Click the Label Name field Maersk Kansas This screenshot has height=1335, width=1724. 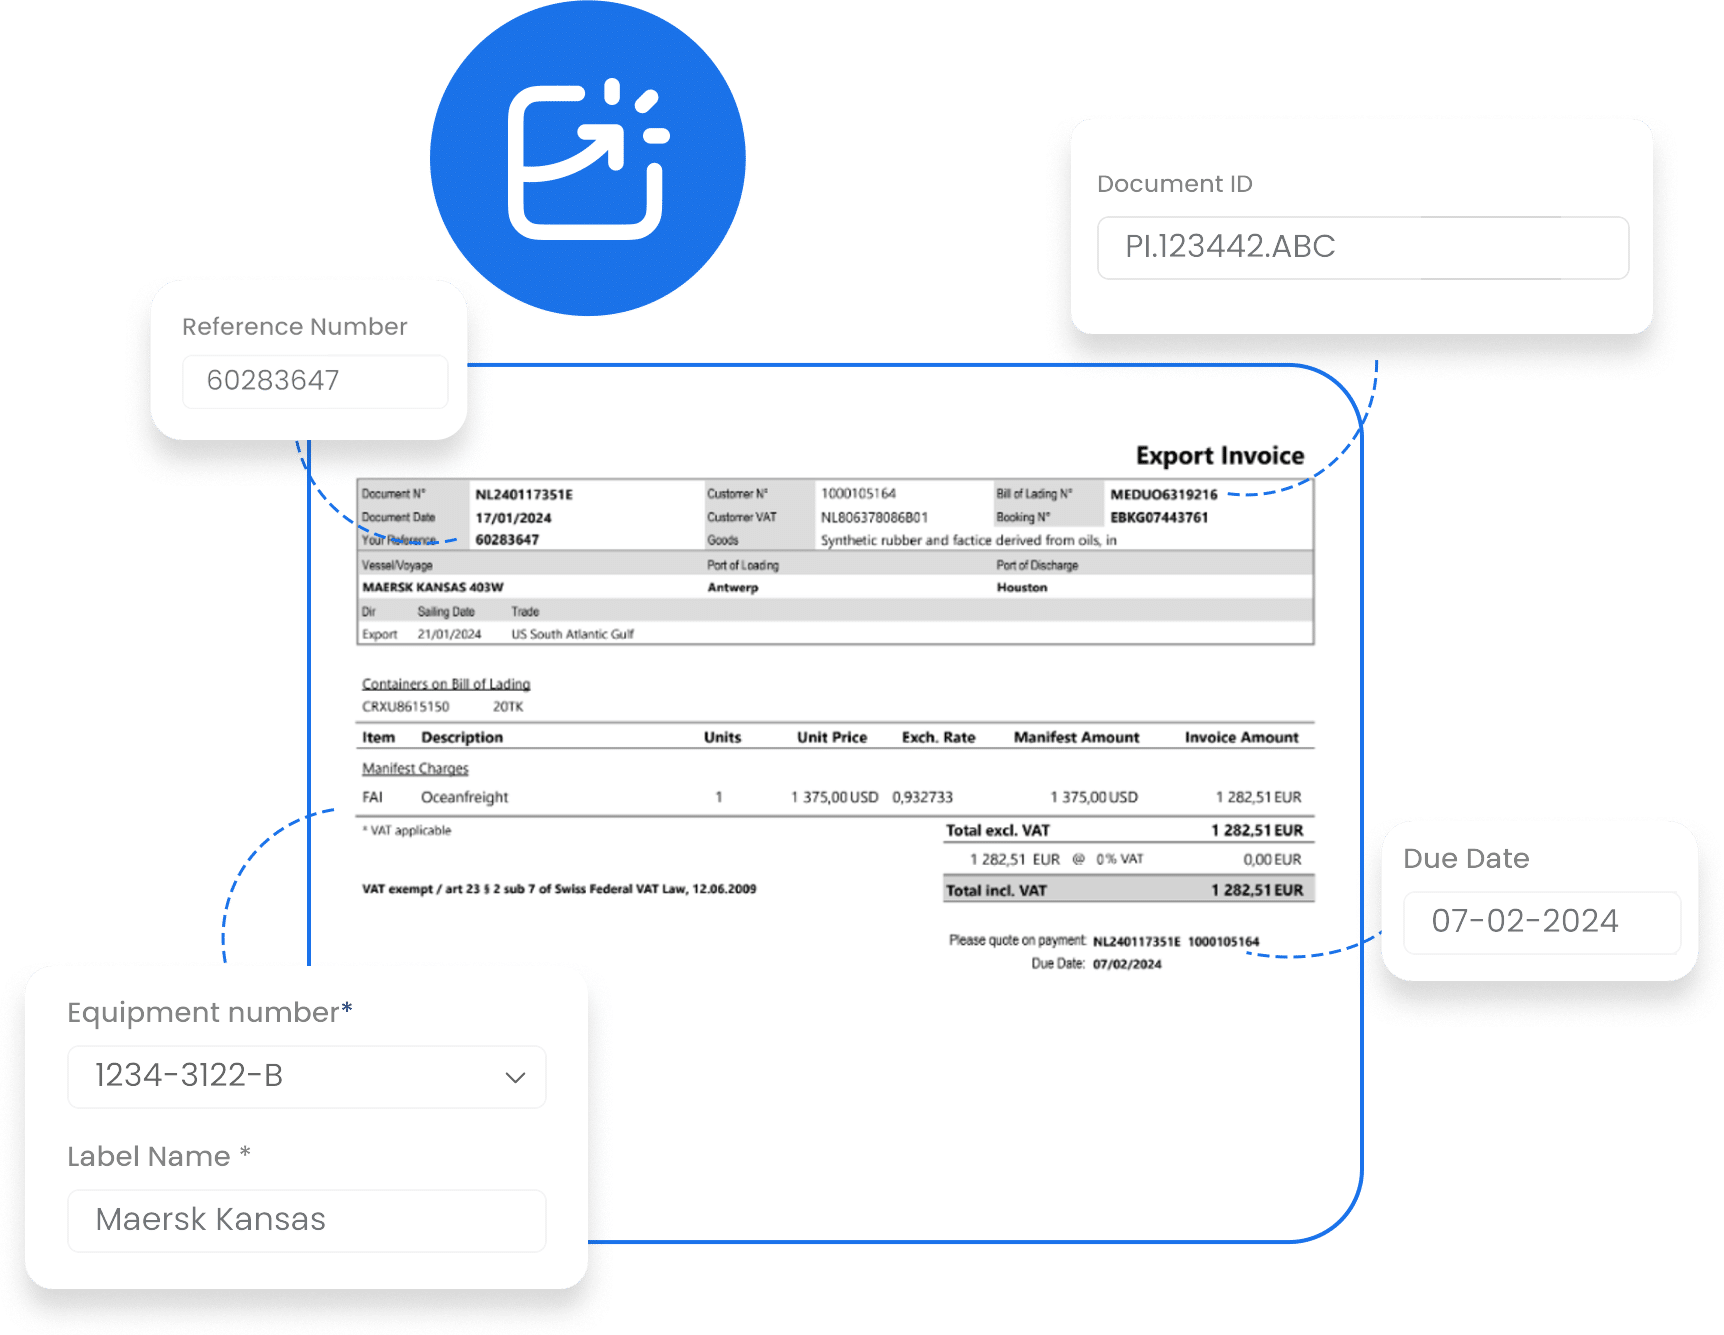pos(307,1220)
